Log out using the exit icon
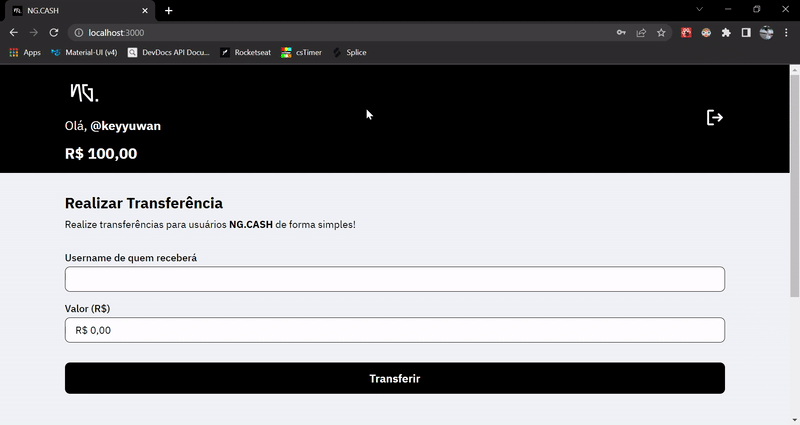The height and width of the screenshot is (425, 800). [x=714, y=117]
